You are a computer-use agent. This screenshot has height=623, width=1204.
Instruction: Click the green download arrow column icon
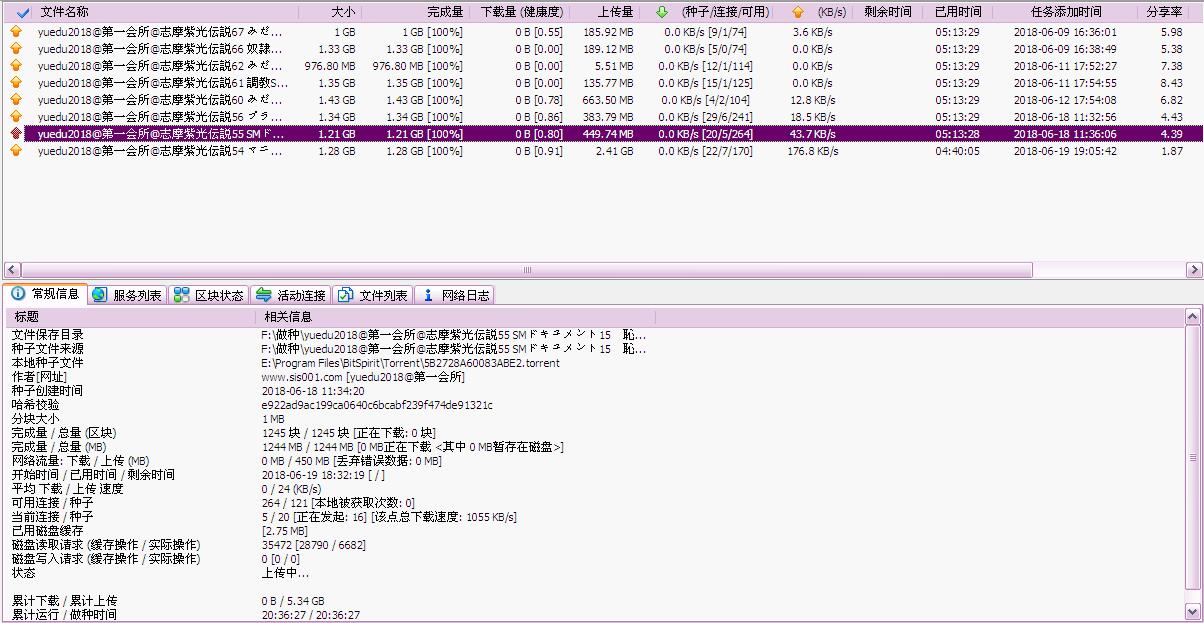pyautogui.click(x=662, y=12)
